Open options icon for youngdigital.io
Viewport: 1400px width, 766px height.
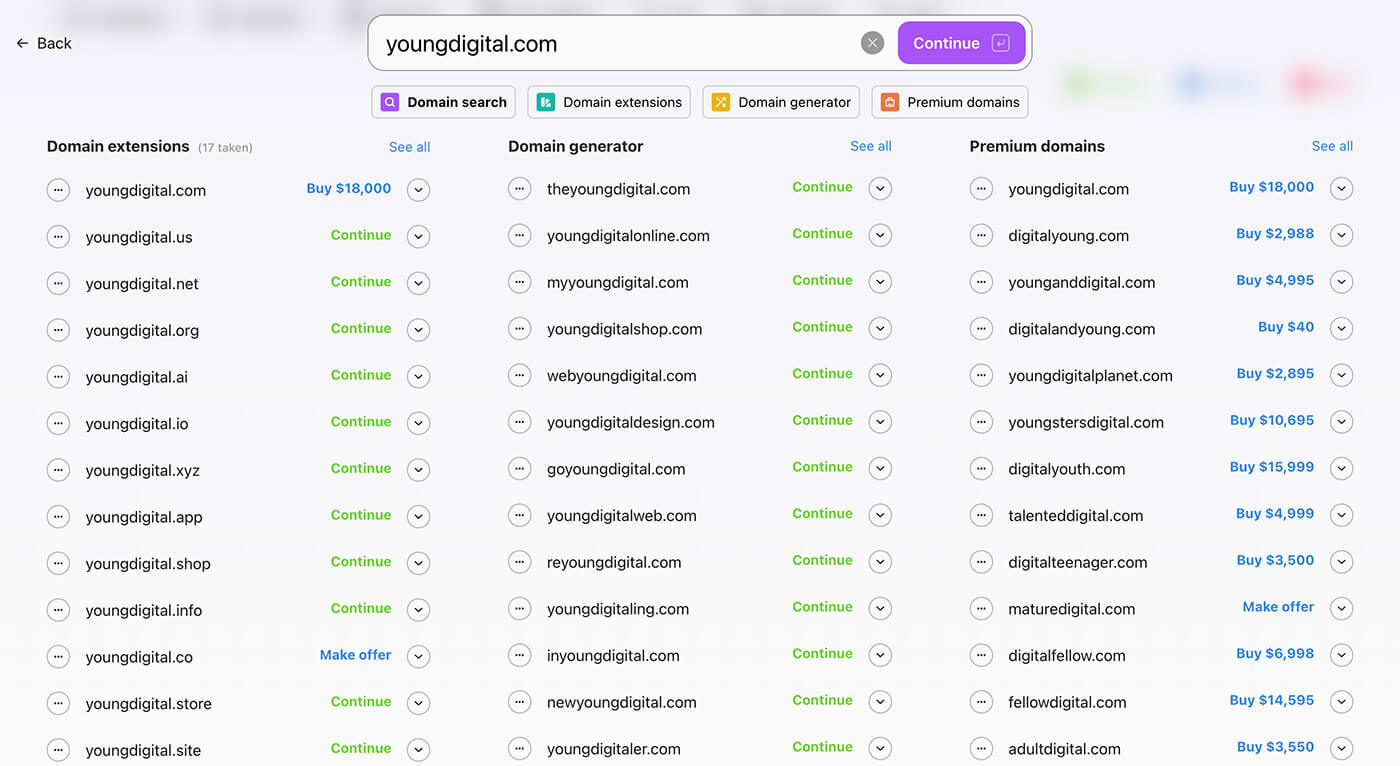click(x=58, y=423)
